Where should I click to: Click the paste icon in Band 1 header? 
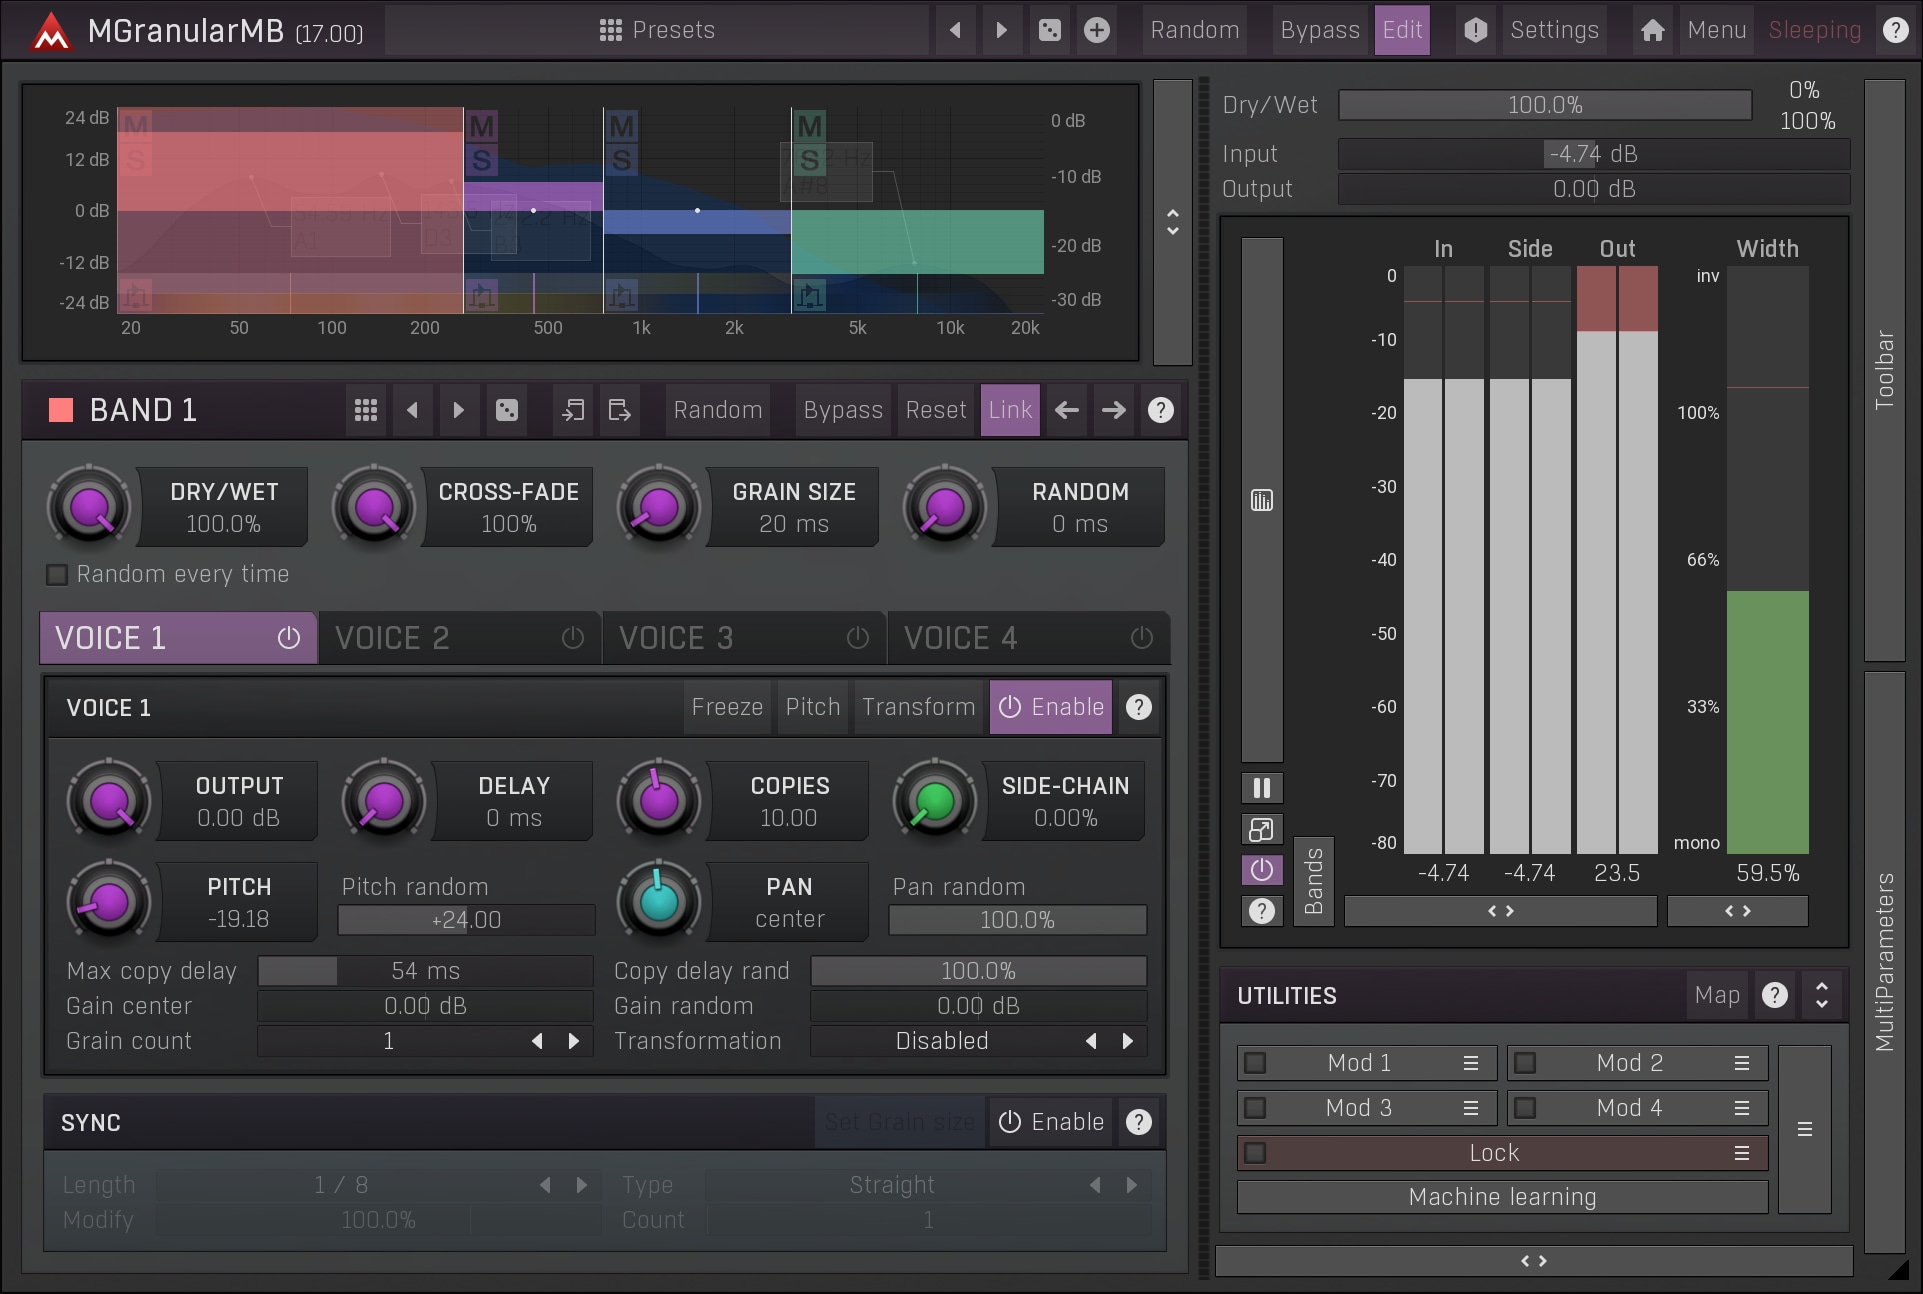click(619, 410)
